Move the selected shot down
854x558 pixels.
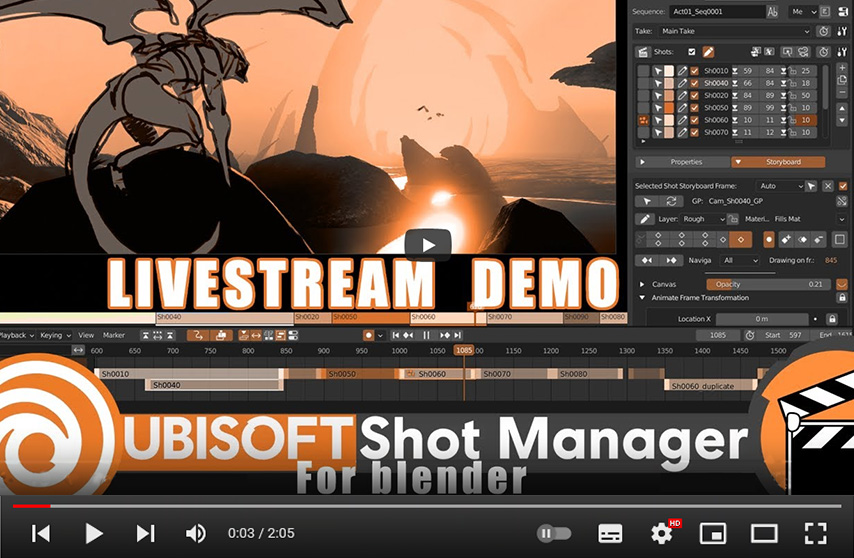[x=842, y=120]
